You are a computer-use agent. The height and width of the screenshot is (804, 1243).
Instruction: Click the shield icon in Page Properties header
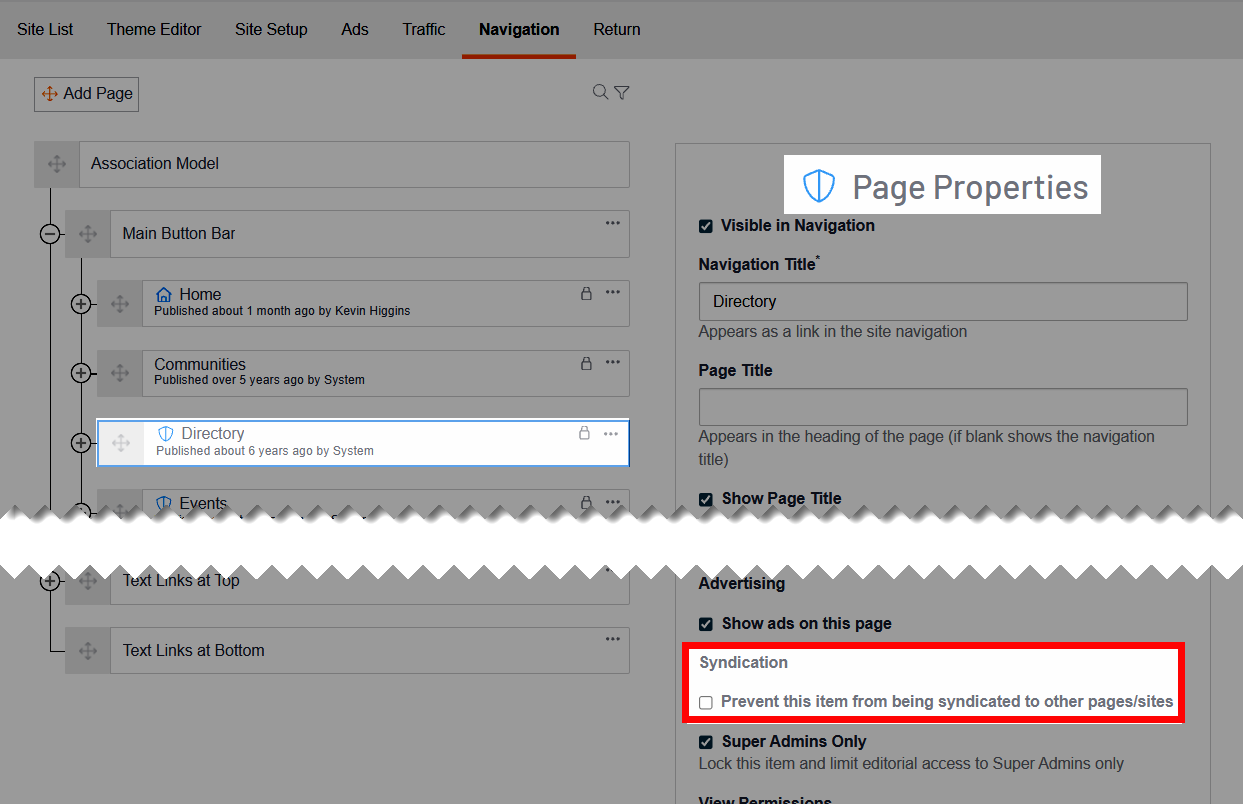818,185
